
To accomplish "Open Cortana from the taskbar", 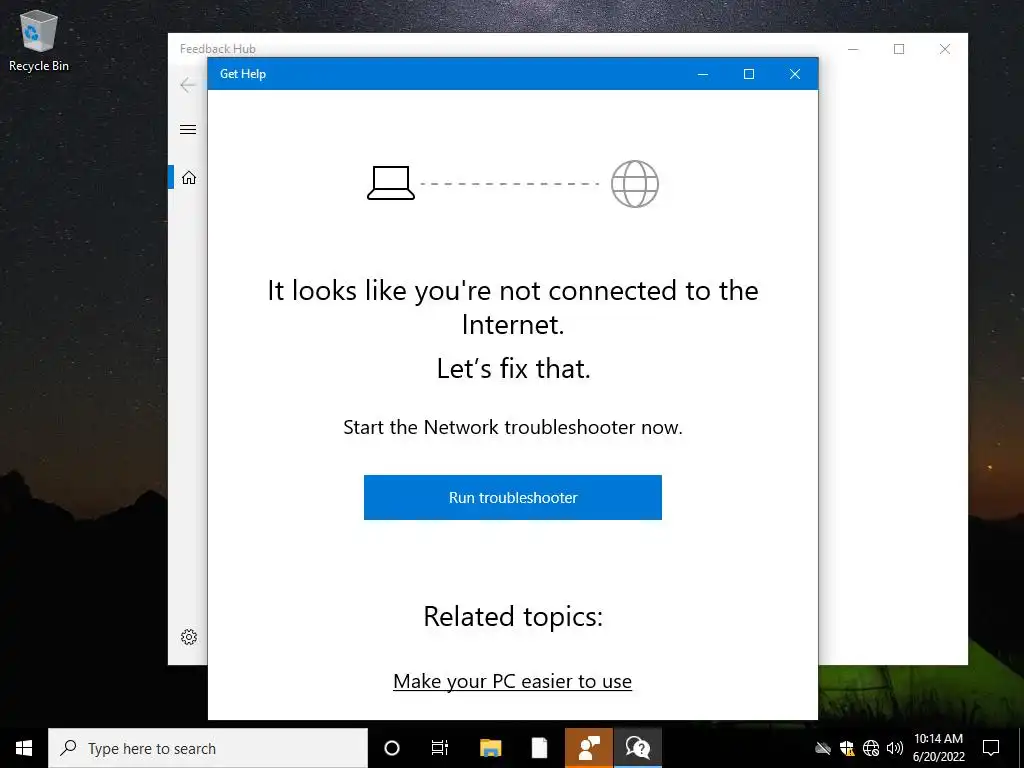I will [392, 748].
